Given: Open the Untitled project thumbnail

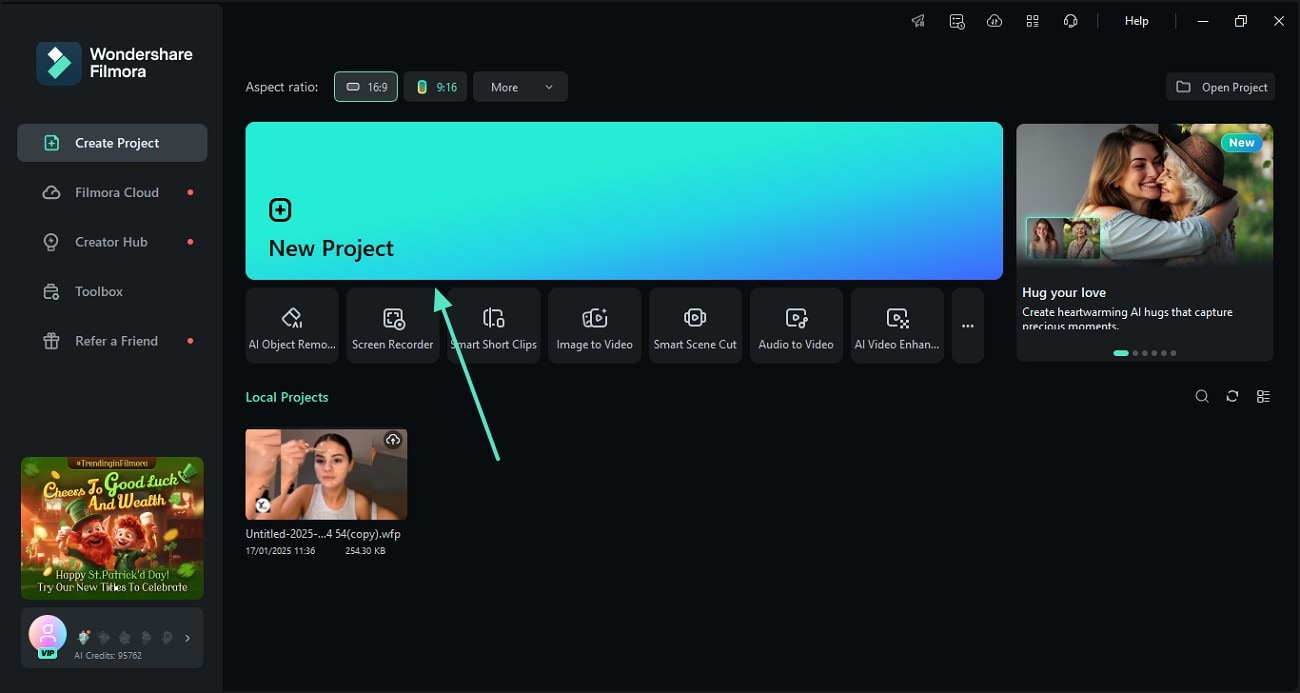Looking at the screenshot, I should pos(326,474).
